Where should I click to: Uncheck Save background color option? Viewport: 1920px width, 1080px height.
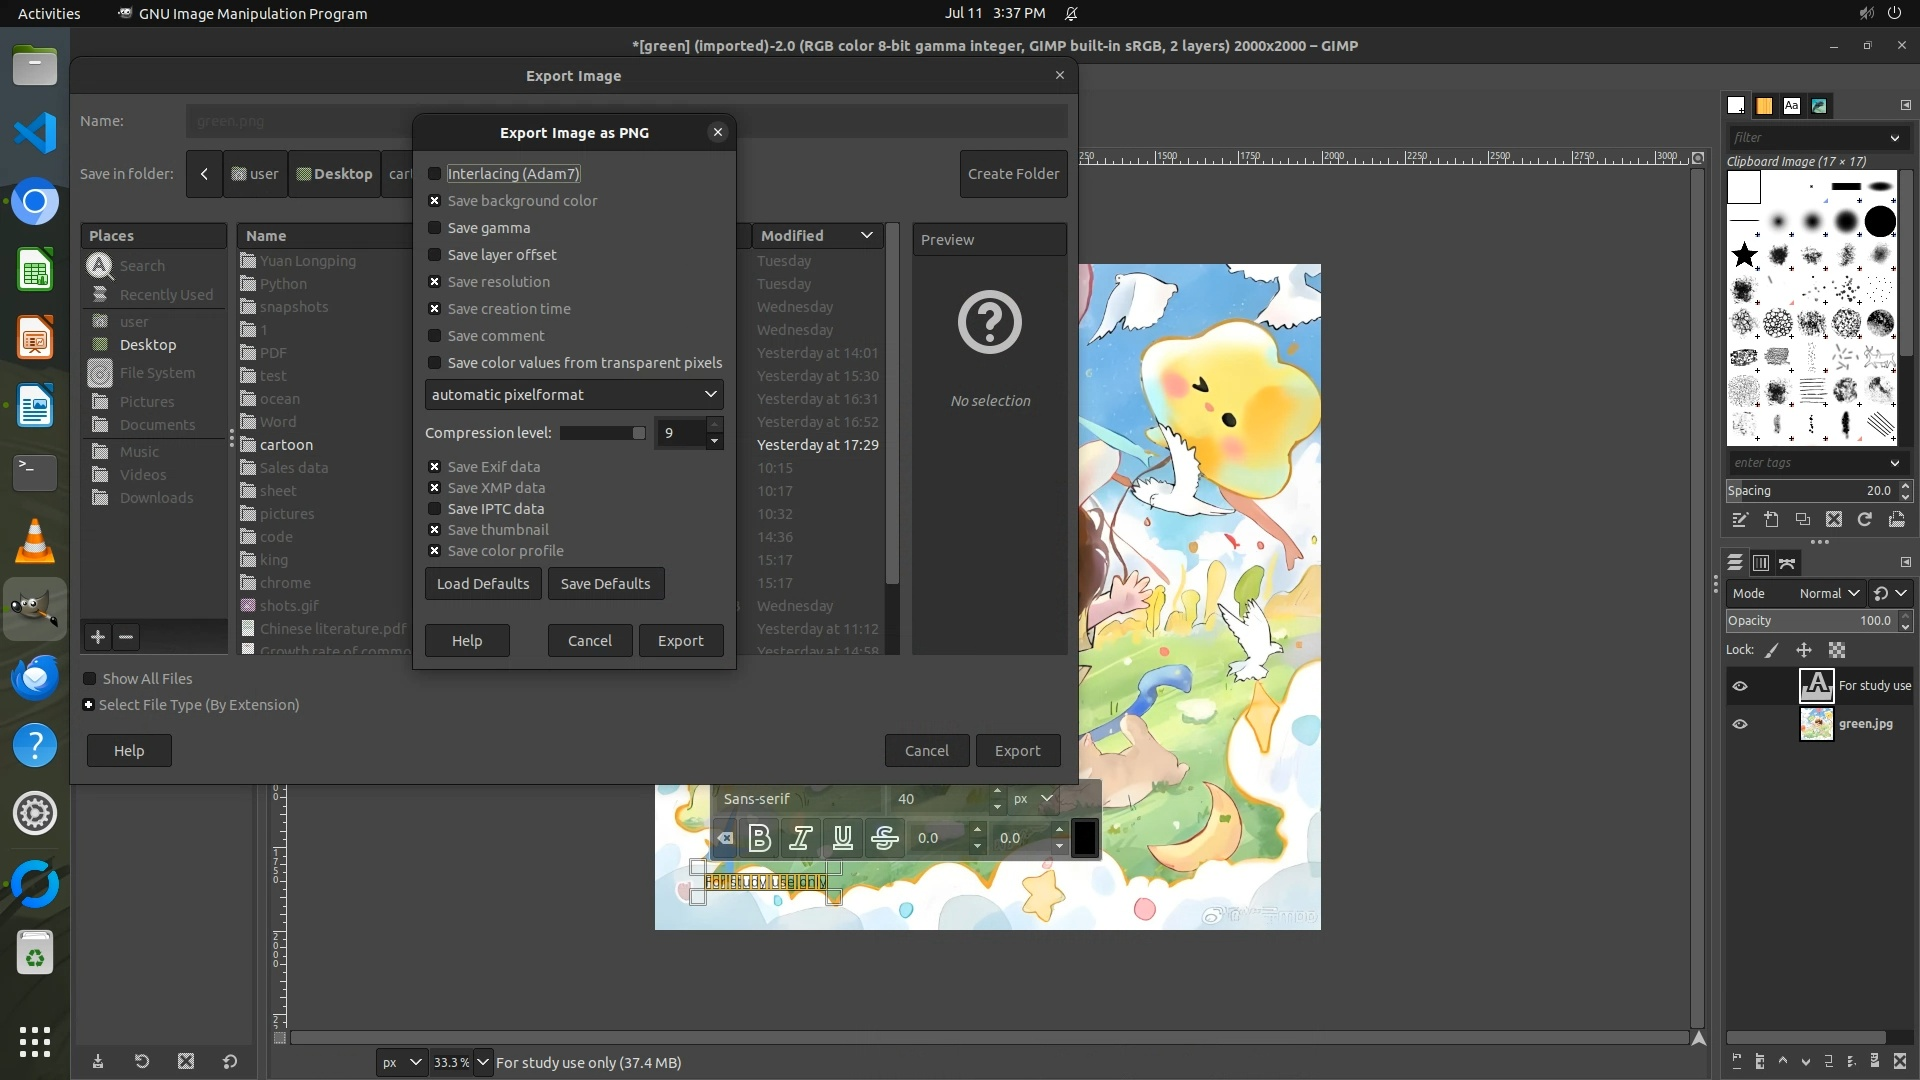pos(435,201)
